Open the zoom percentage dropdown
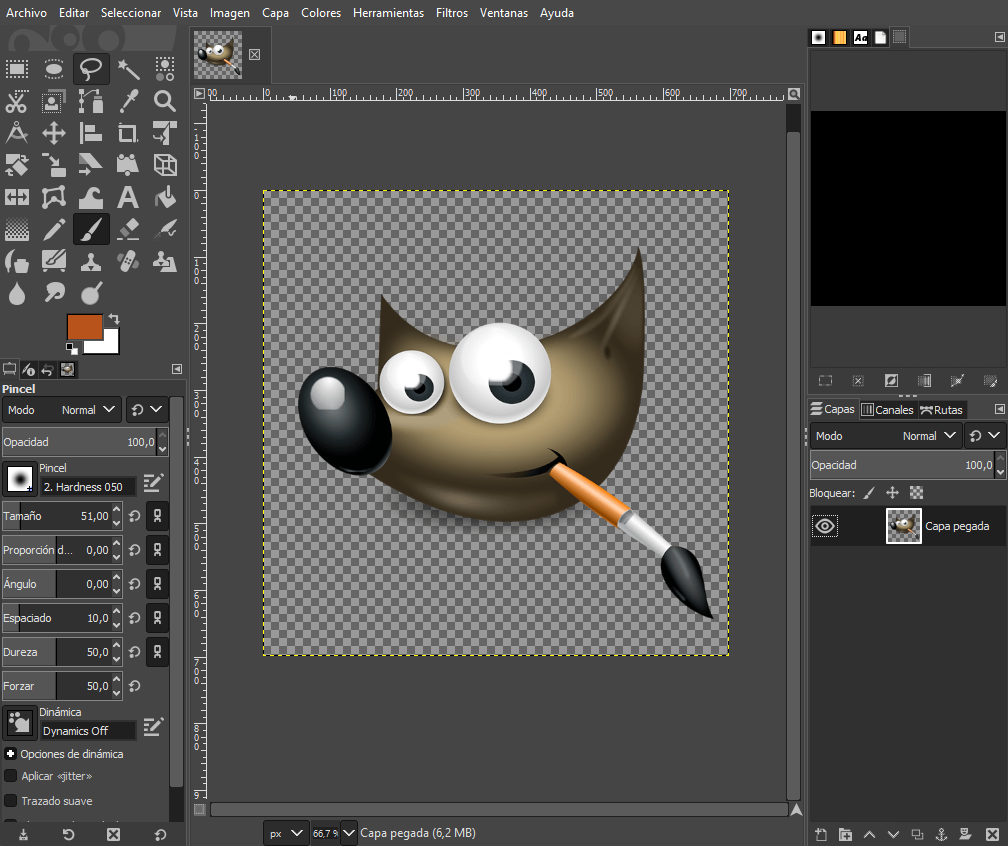 [x=348, y=833]
